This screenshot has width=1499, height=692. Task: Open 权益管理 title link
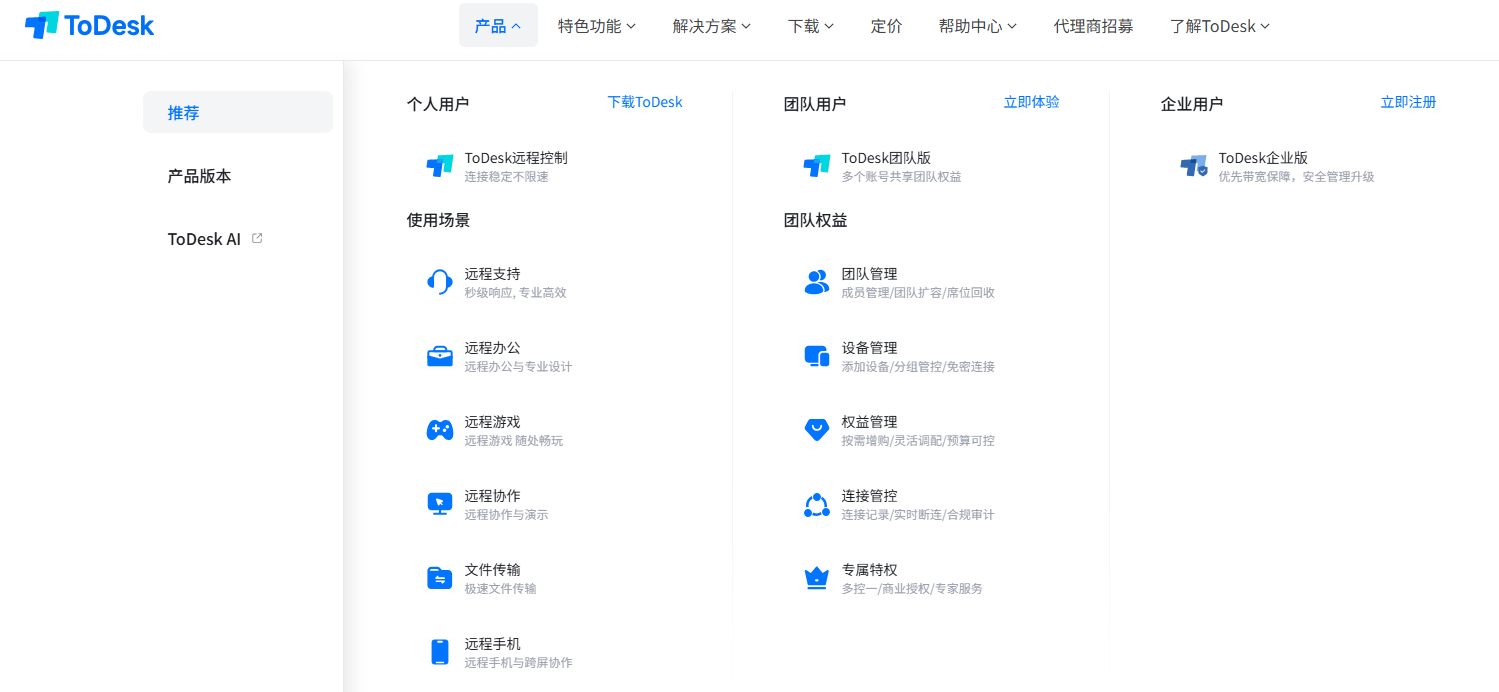click(x=870, y=422)
